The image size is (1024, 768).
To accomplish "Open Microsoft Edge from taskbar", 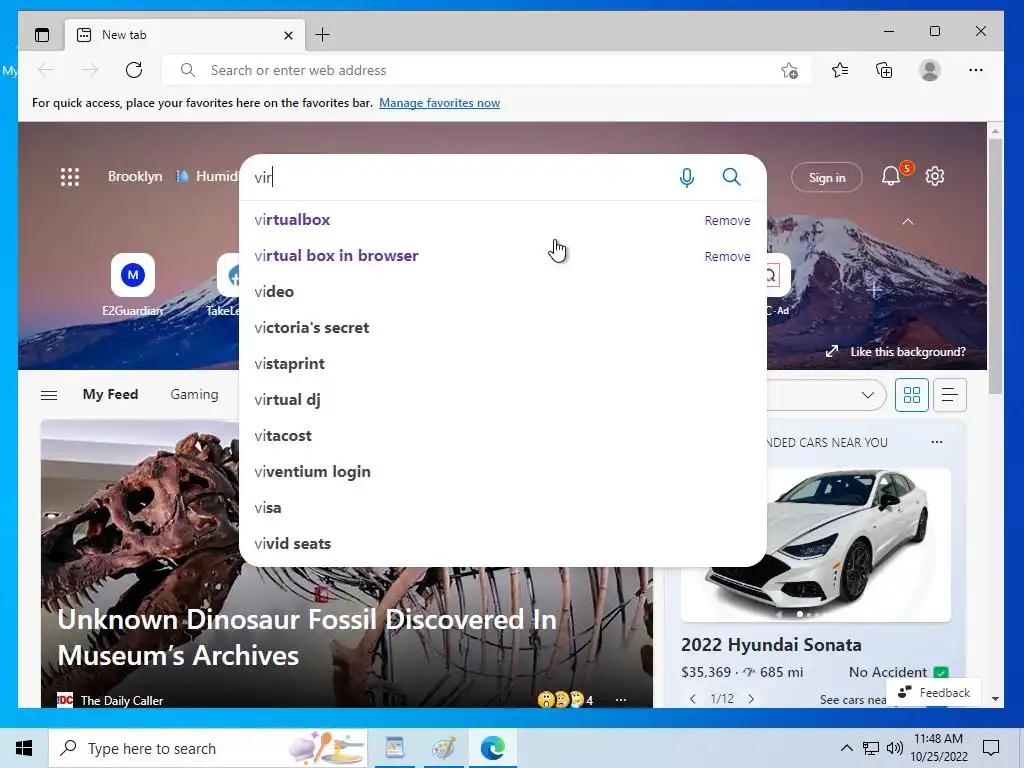I will pyautogui.click(x=492, y=748).
